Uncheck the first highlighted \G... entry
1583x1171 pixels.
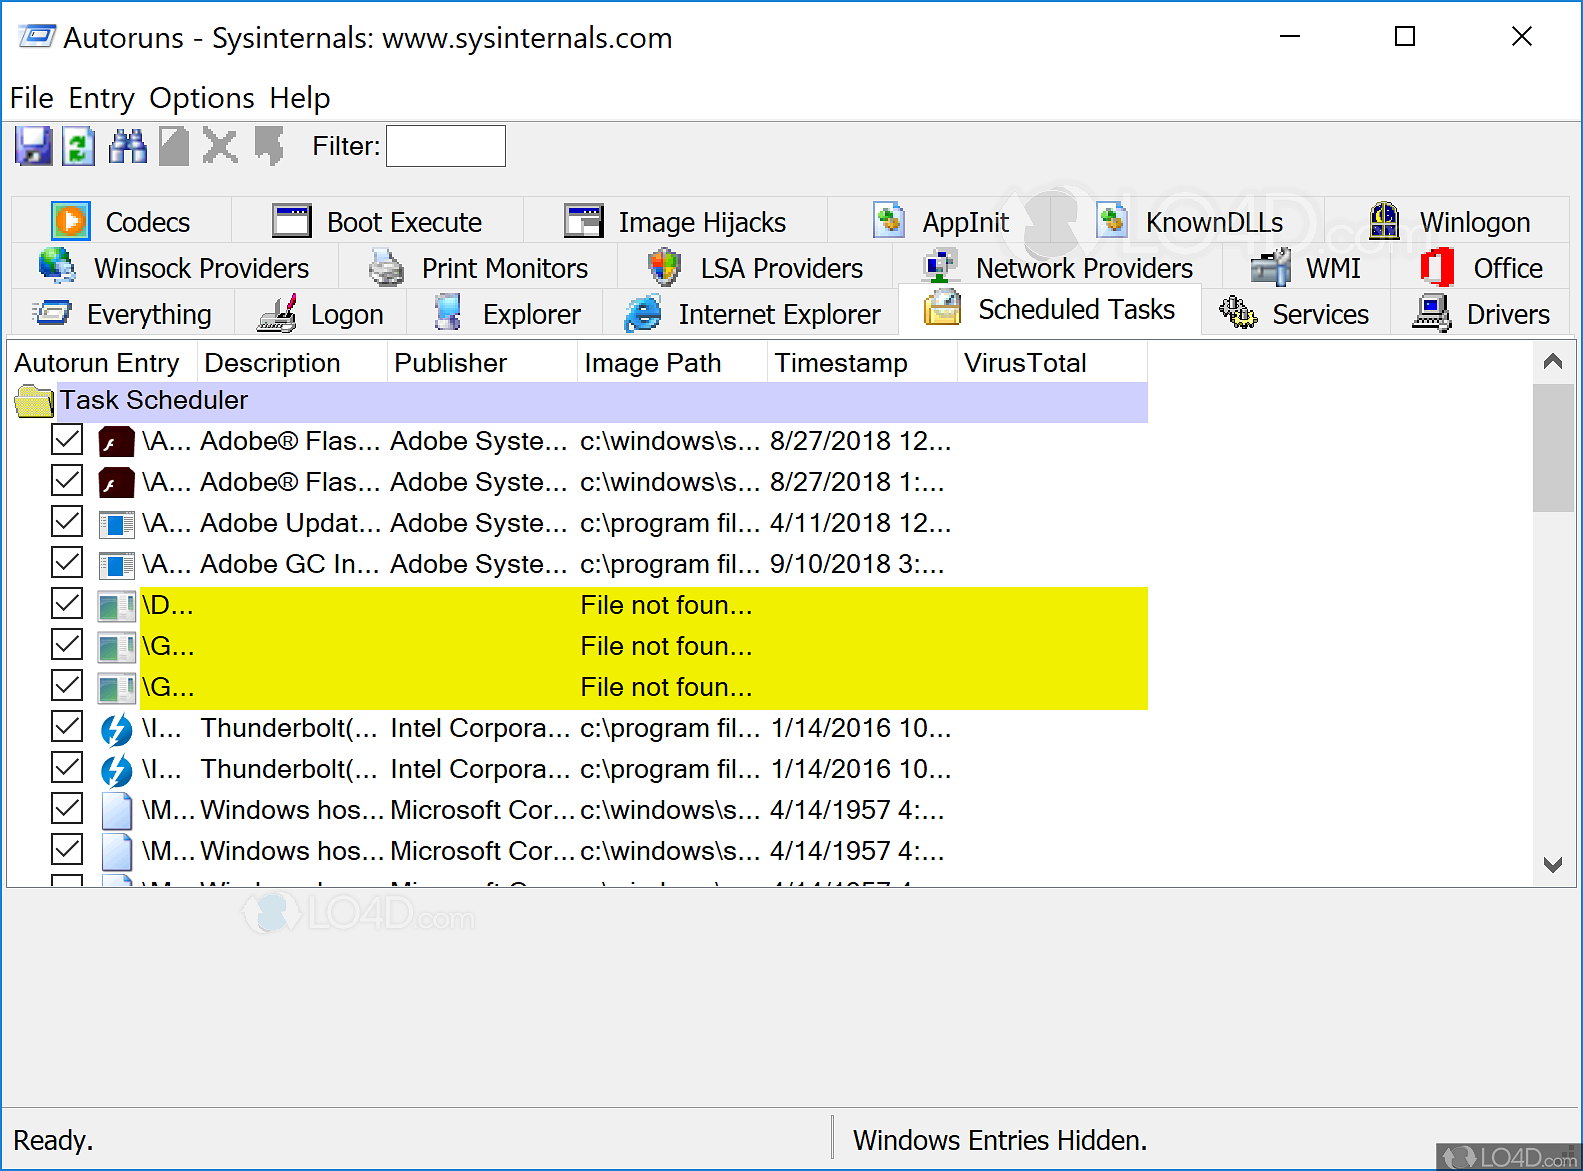(x=67, y=646)
